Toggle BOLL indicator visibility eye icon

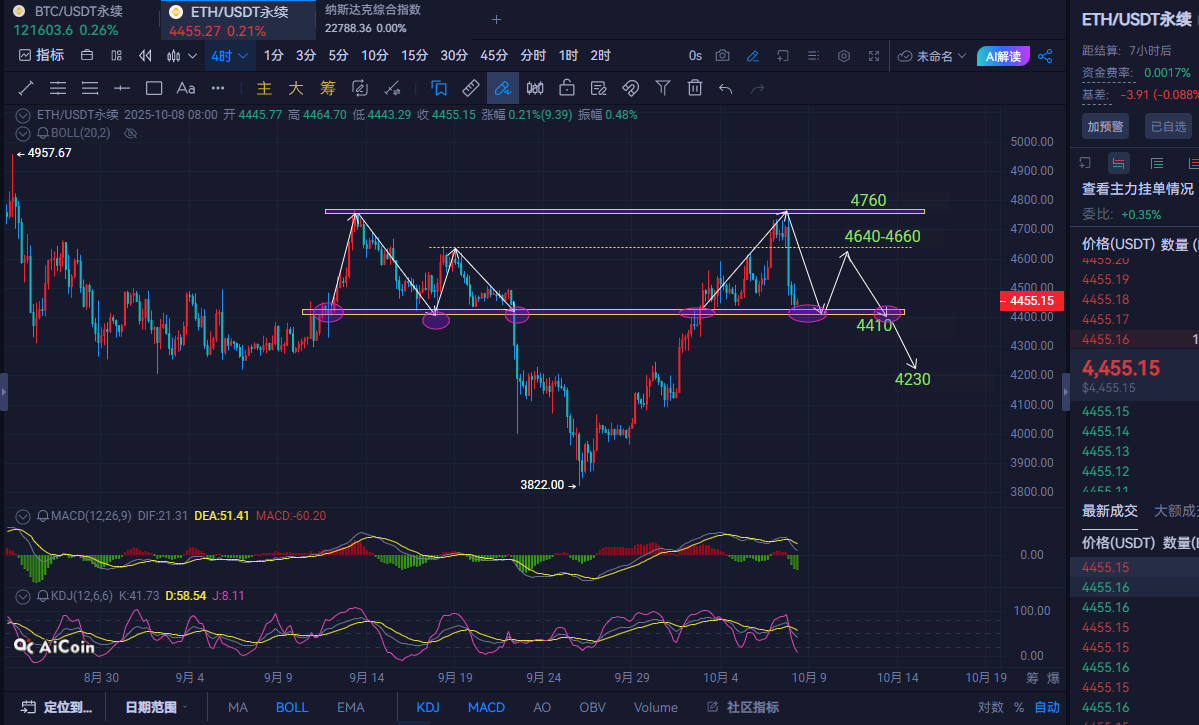coord(130,133)
